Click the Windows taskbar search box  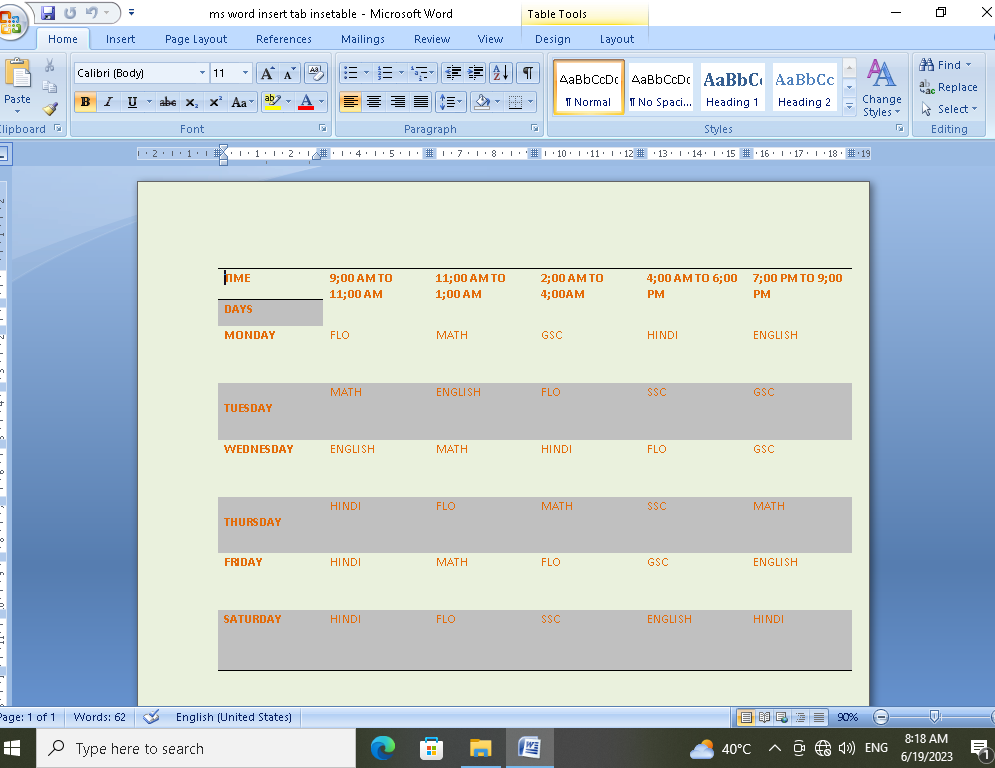(196, 748)
